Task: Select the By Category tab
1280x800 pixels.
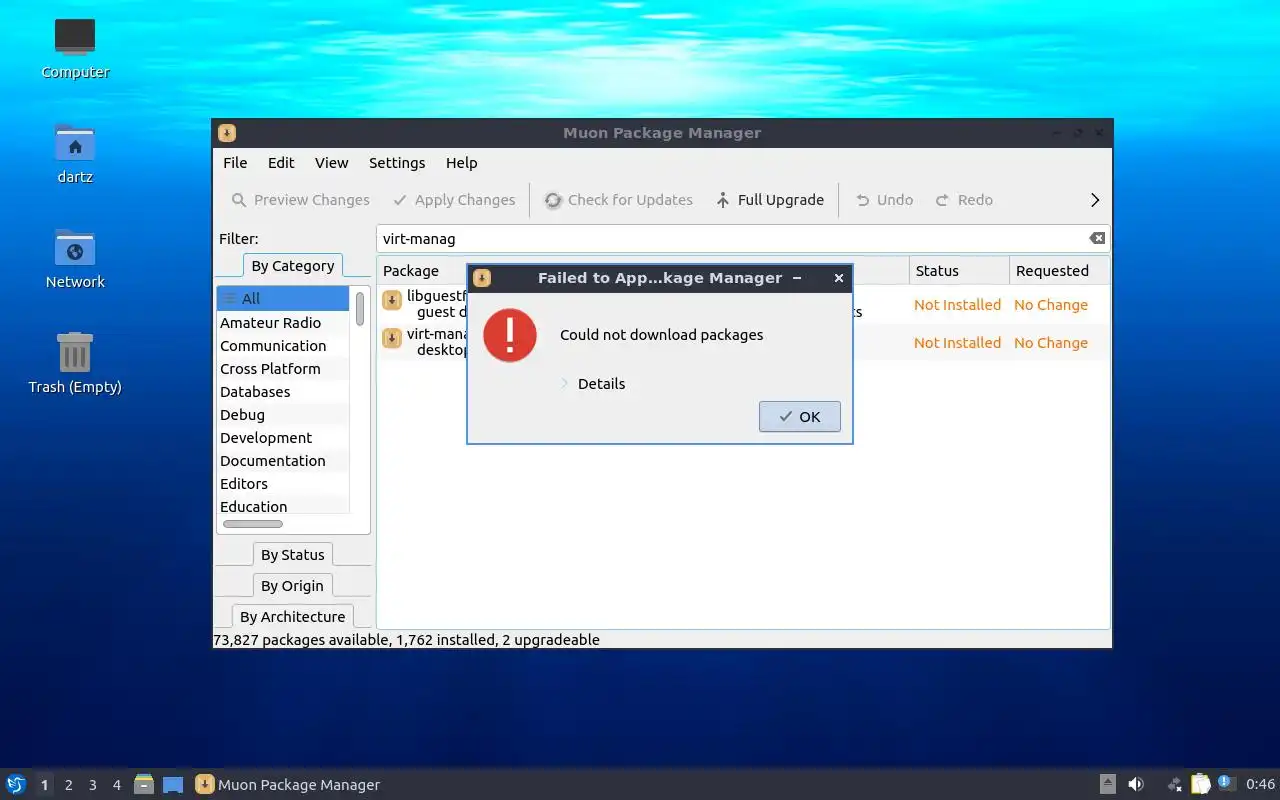Action: click(x=293, y=266)
